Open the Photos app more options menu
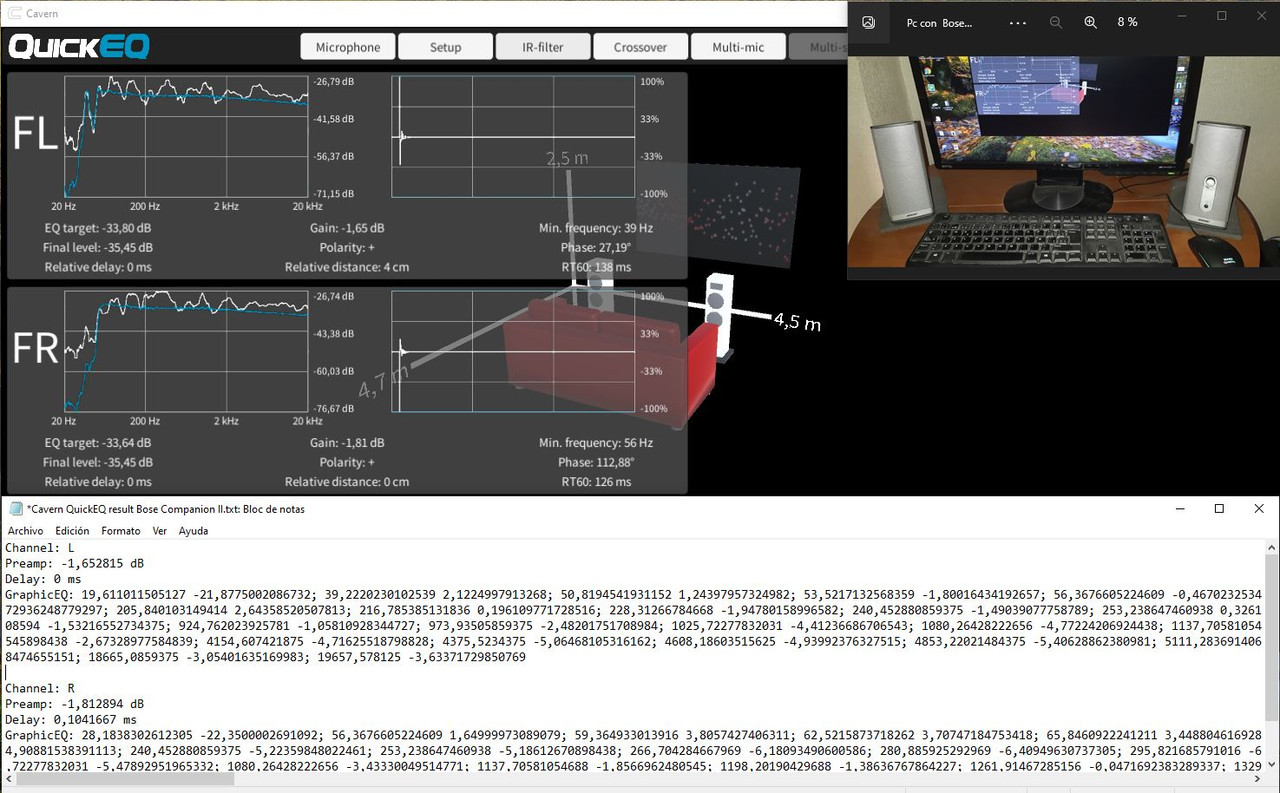Screen dimensions: 1280x793 (1018, 22)
